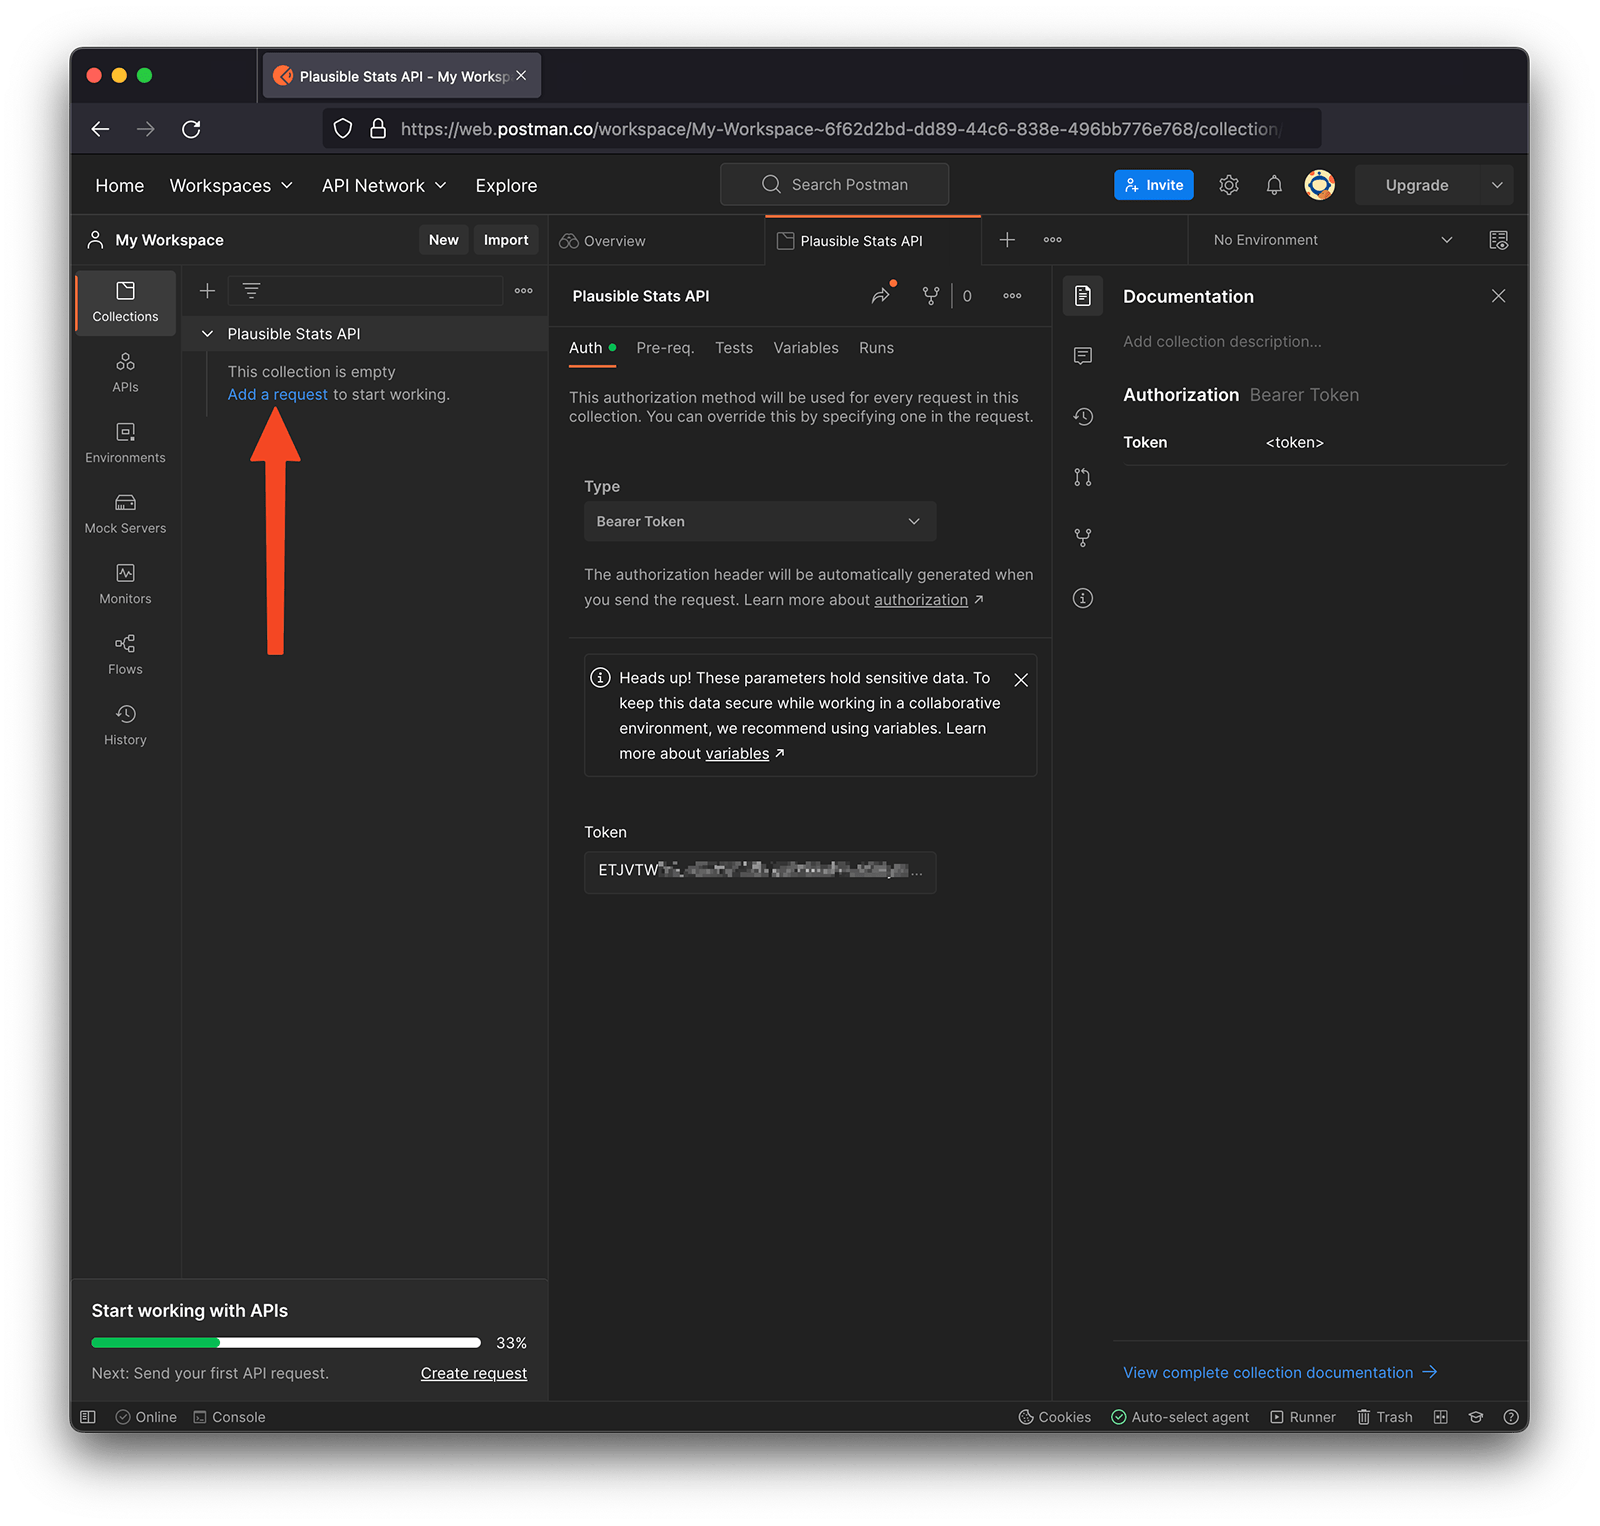Click the plus icon to create new collection

pyautogui.click(x=207, y=291)
